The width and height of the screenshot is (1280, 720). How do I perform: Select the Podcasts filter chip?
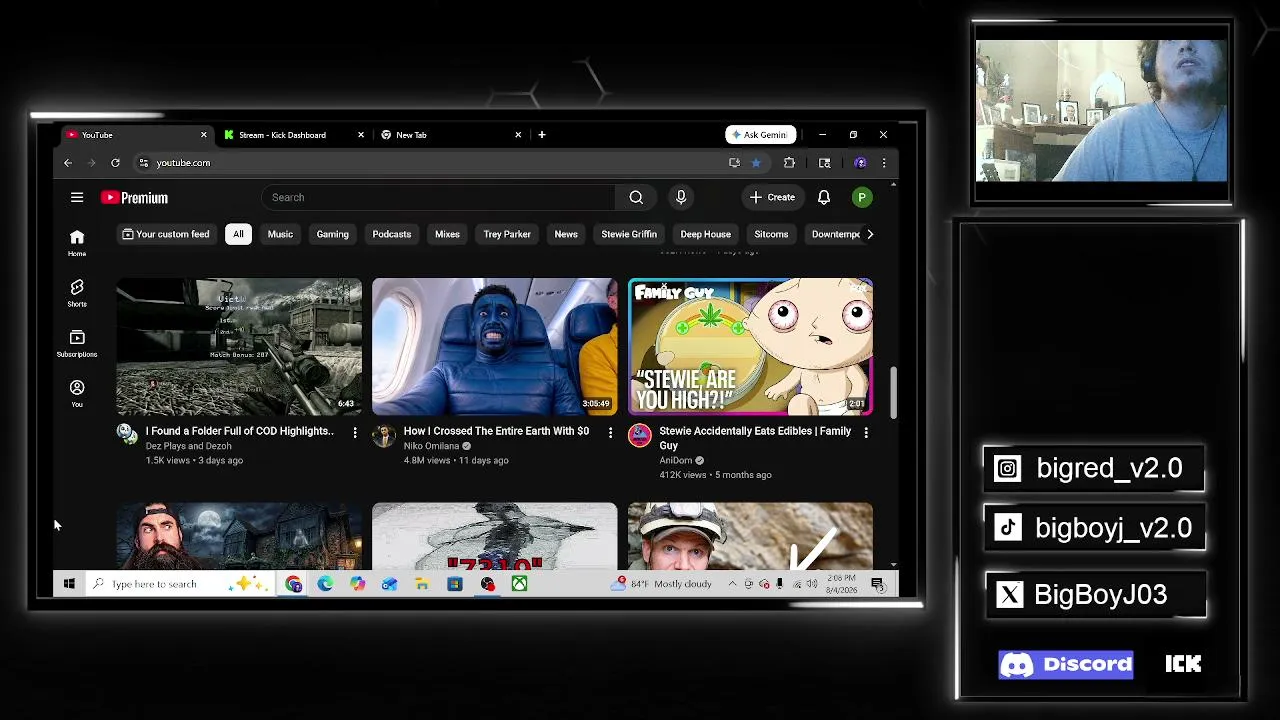tap(392, 234)
